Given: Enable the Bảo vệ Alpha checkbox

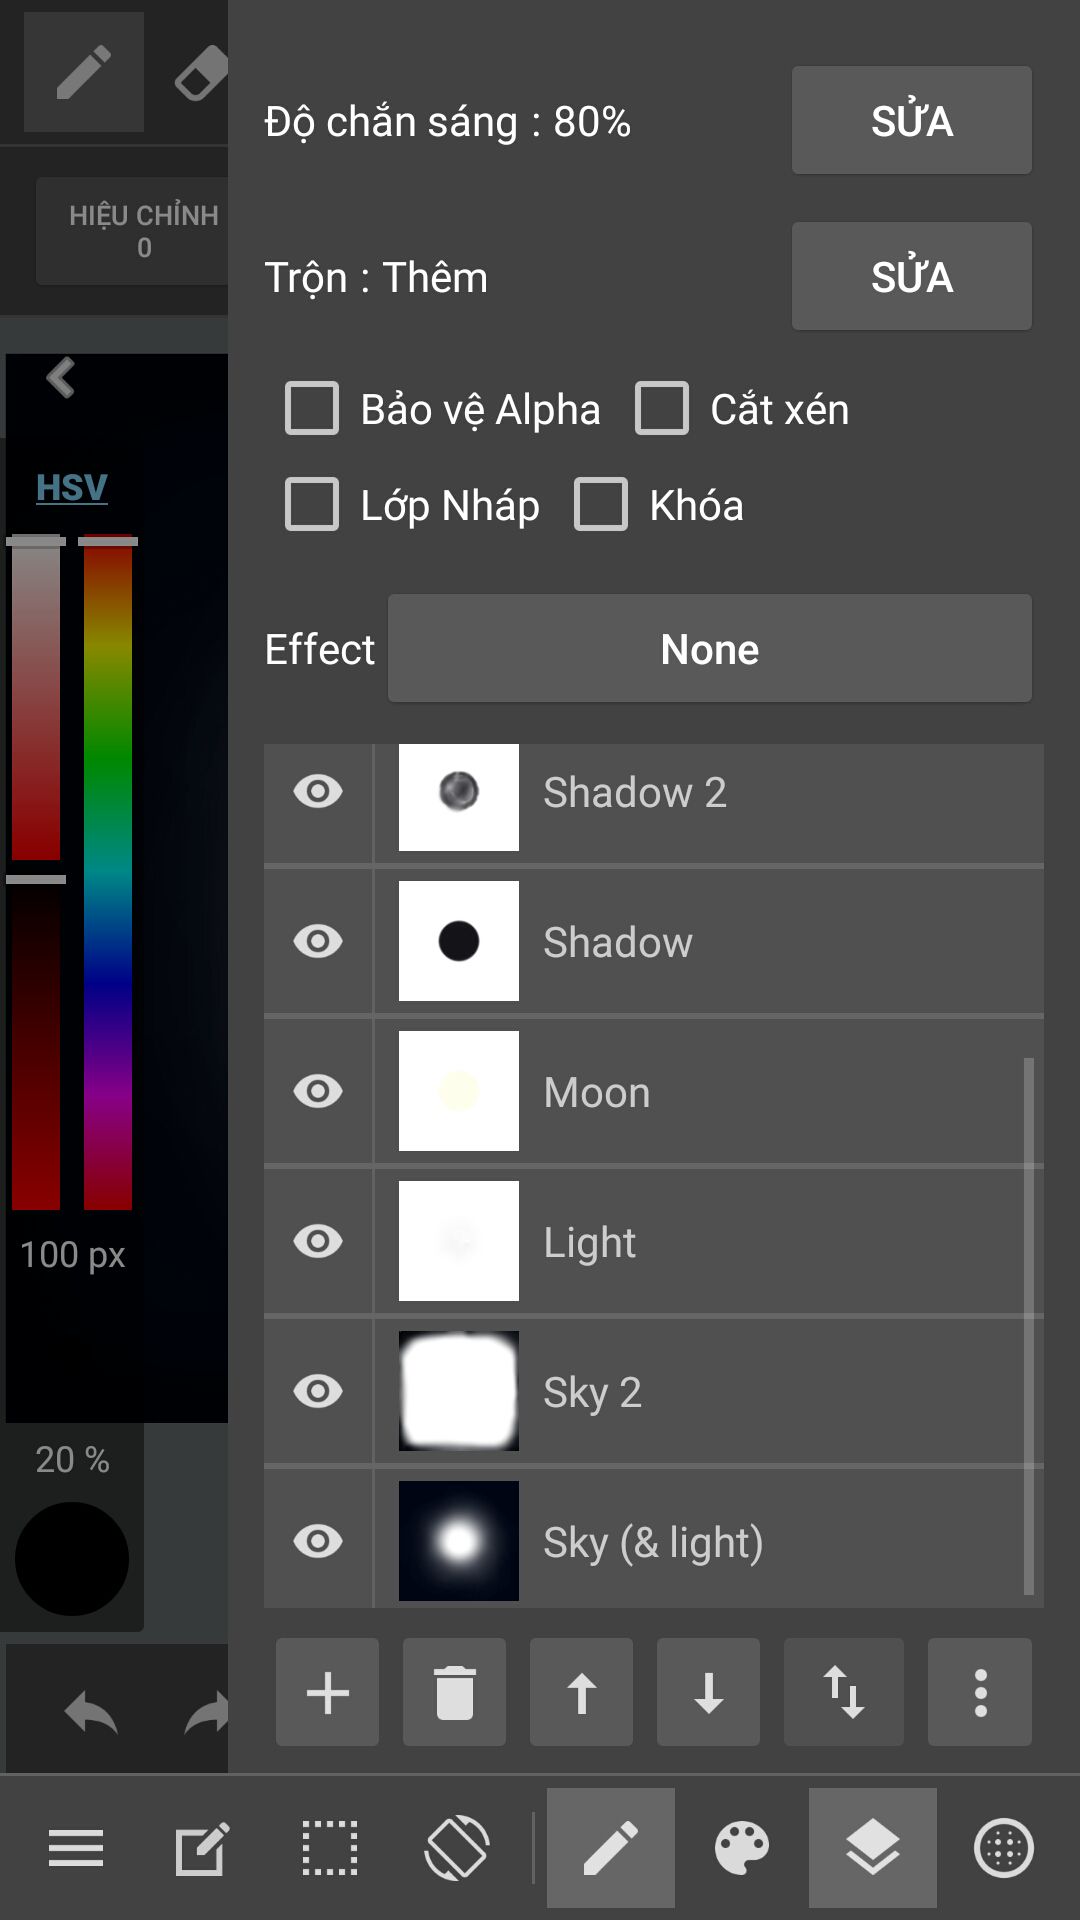Looking at the screenshot, I should pos(312,408).
